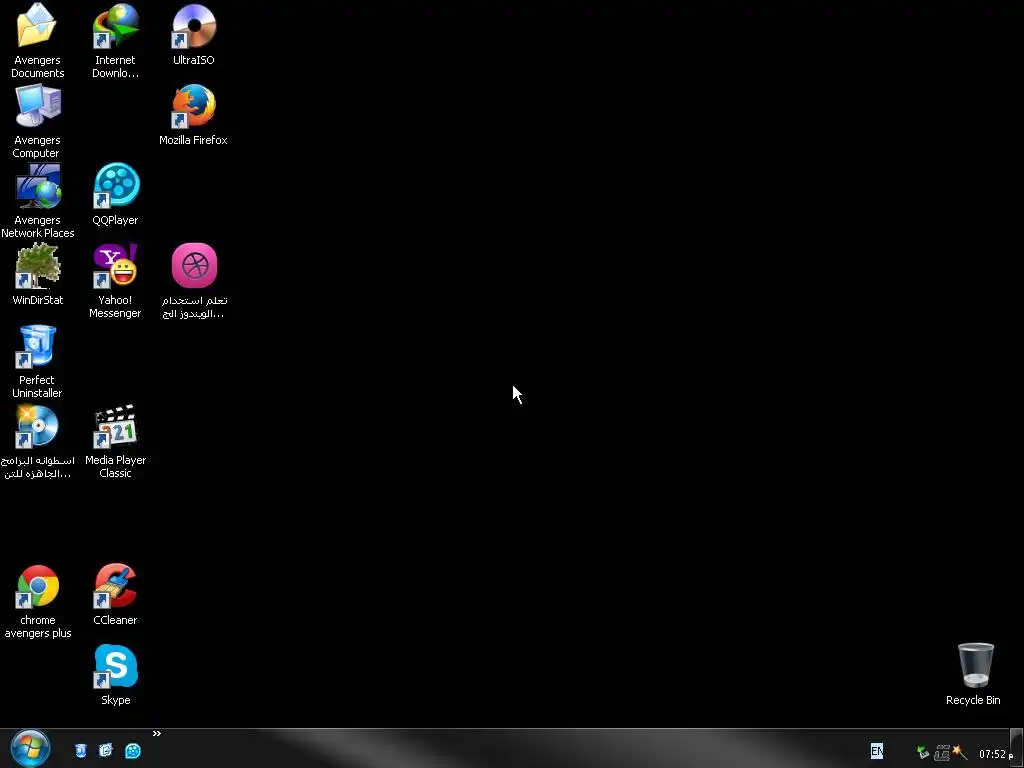The height and width of the screenshot is (768, 1024).
Task: Select the CCleaner desktop shortcut
Action: tap(116, 586)
